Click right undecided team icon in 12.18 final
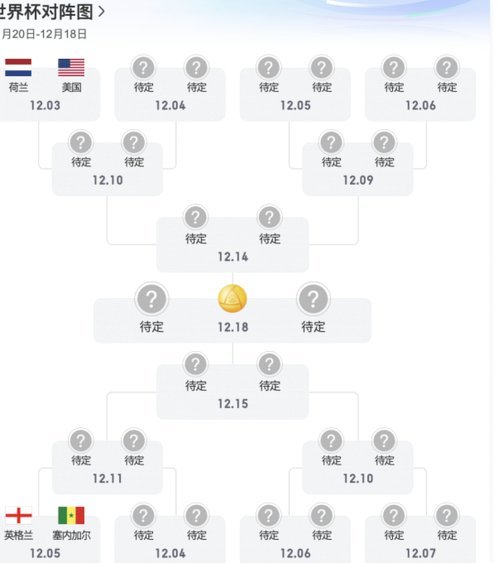Image resolution: width=503 pixels, height=563 pixels. pos(313,299)
